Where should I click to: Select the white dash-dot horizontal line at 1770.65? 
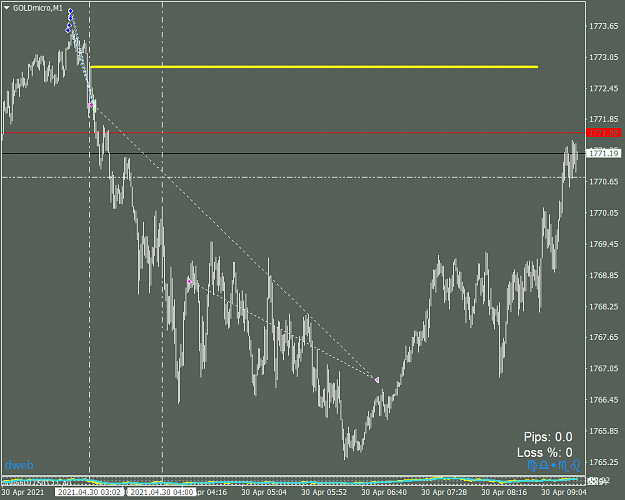tap(294, 177)
